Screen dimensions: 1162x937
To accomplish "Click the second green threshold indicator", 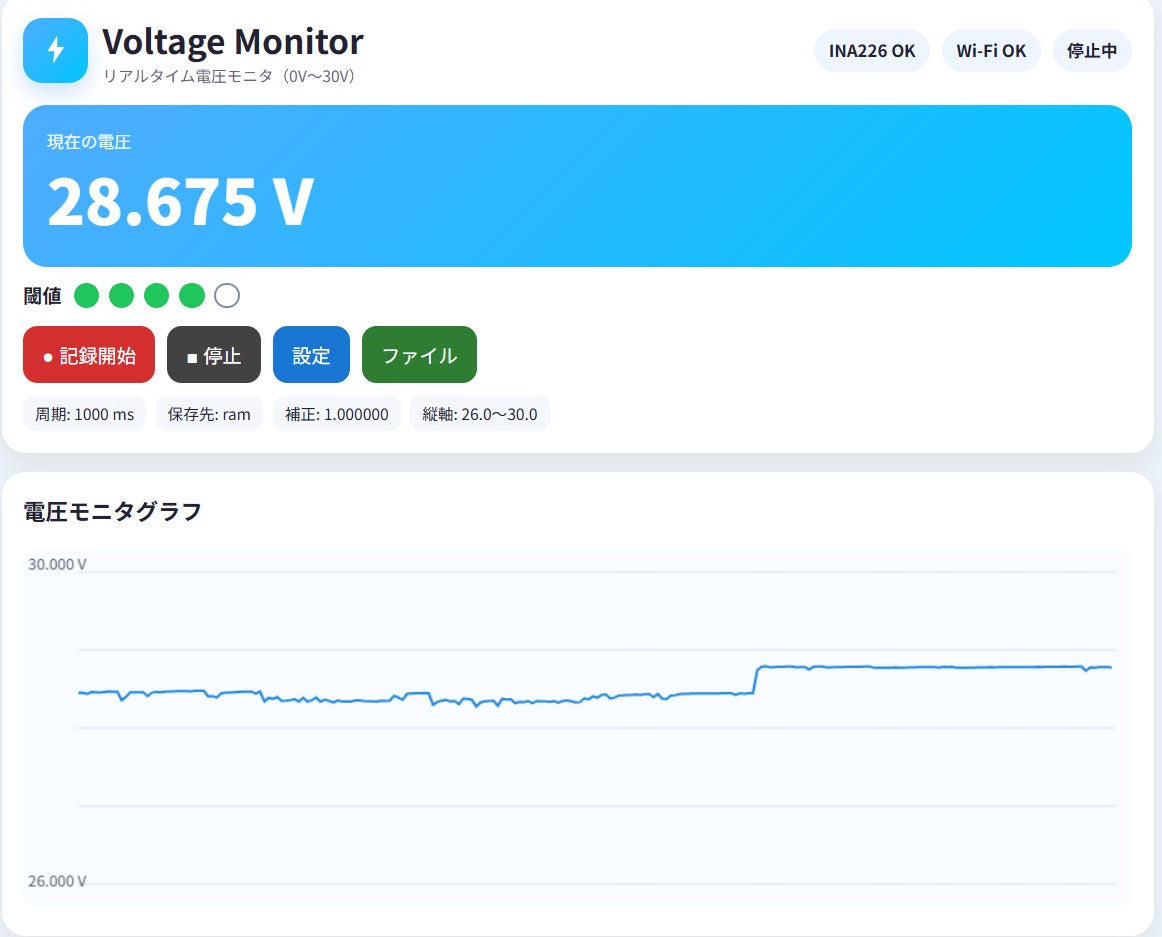I will click(x=122, y=296).
